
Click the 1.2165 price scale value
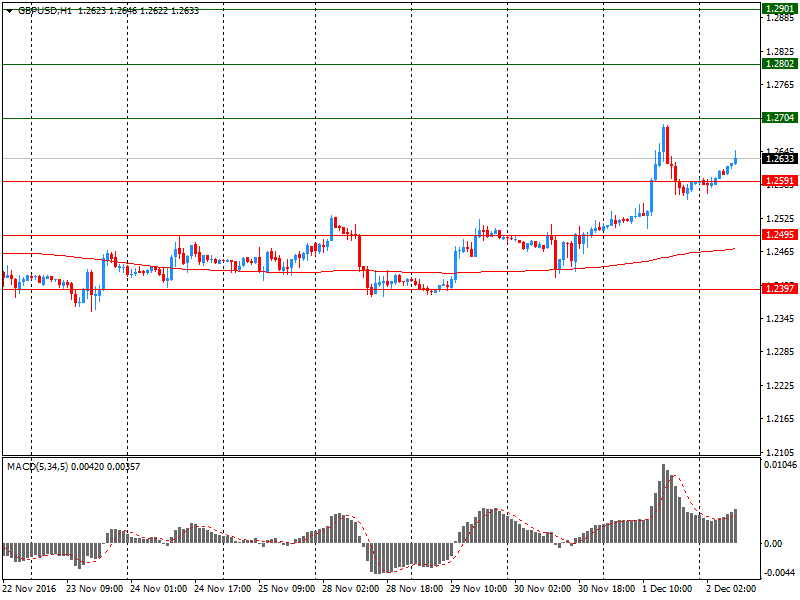point(780,418)
